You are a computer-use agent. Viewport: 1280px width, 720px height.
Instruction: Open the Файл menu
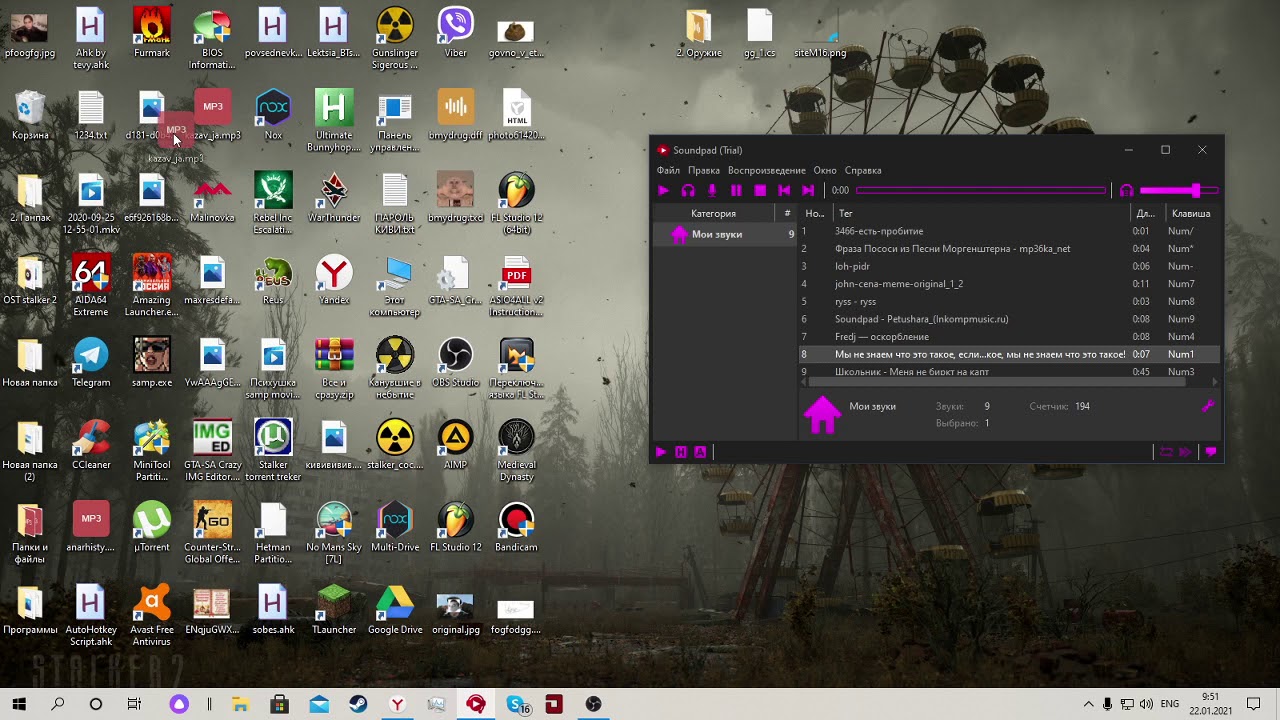668,170
